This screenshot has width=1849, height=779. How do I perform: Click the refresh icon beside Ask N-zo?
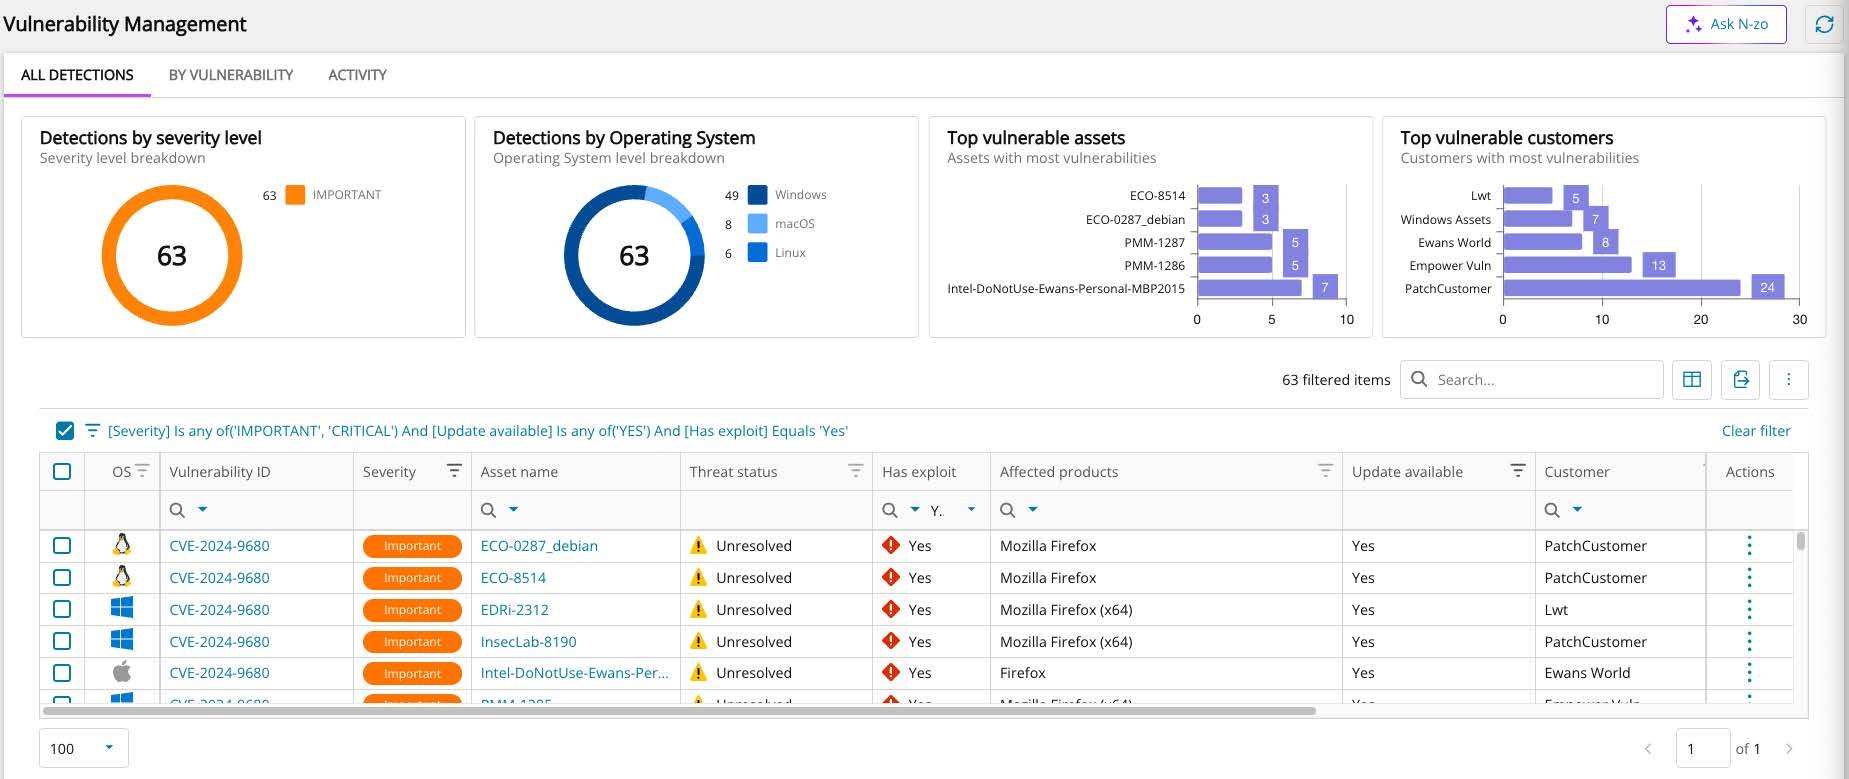point(1824,24)
